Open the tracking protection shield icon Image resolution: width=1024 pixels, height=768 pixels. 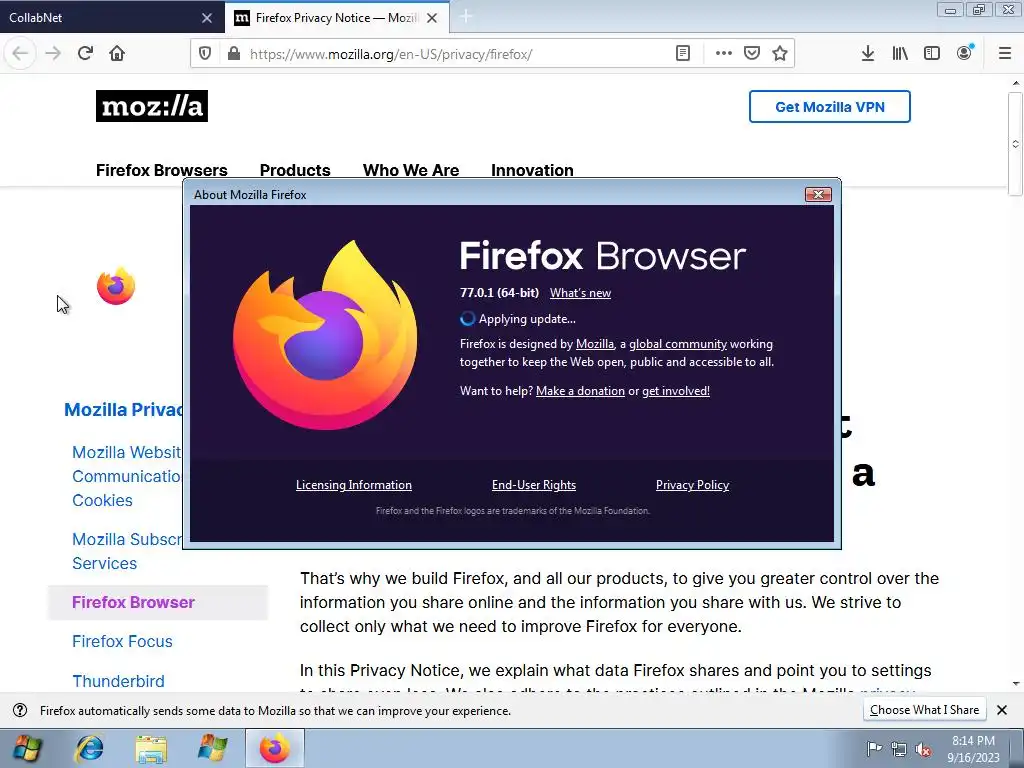(205, 54)
